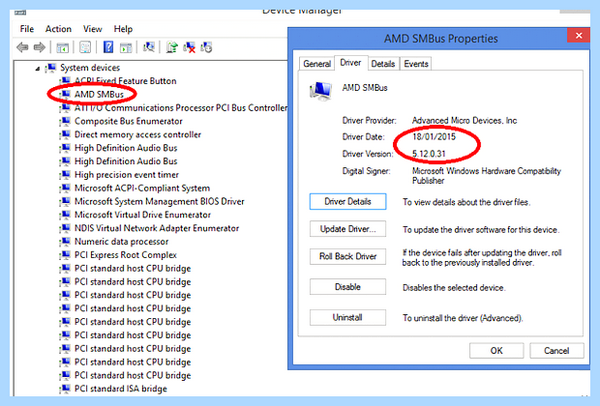Click the Uninstall device icon with red X
Image resolution: width=600 pixels, height=406 pixels.
point(189,47)
